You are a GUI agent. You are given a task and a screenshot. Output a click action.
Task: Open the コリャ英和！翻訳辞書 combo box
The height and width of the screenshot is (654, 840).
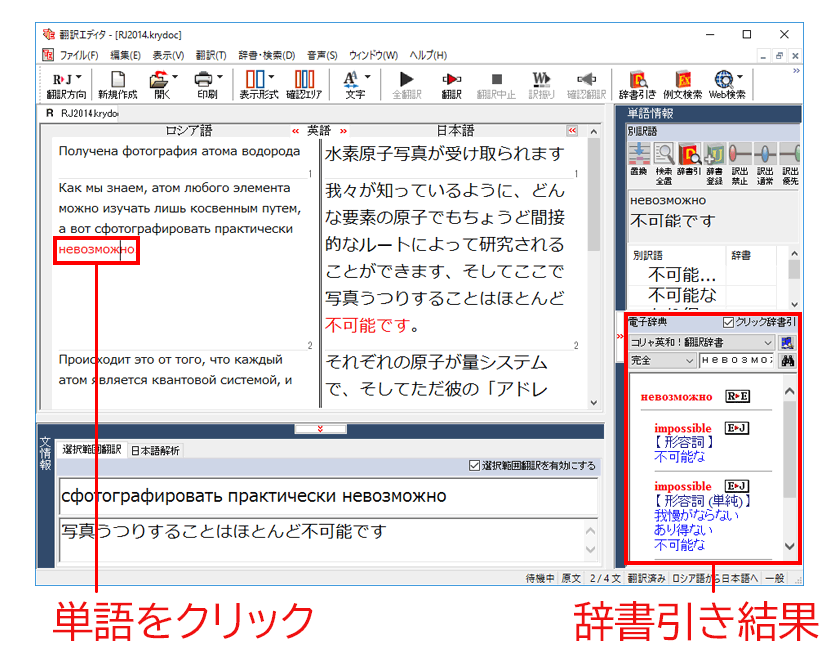(702, 343)
